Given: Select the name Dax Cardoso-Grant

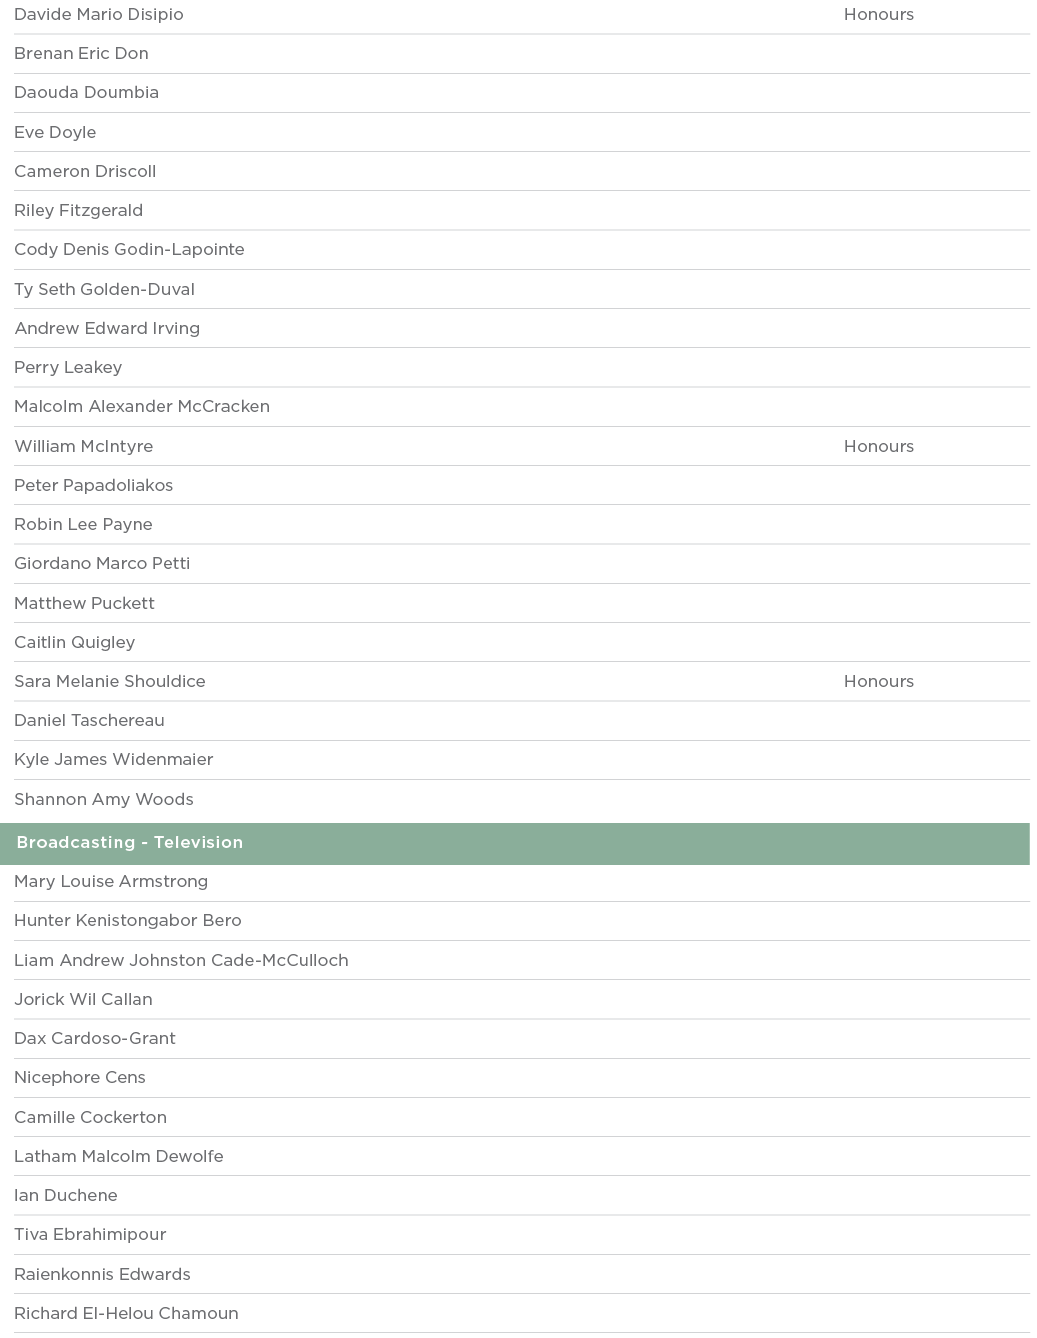Looking at the screenshot, I should [95, 1039].
